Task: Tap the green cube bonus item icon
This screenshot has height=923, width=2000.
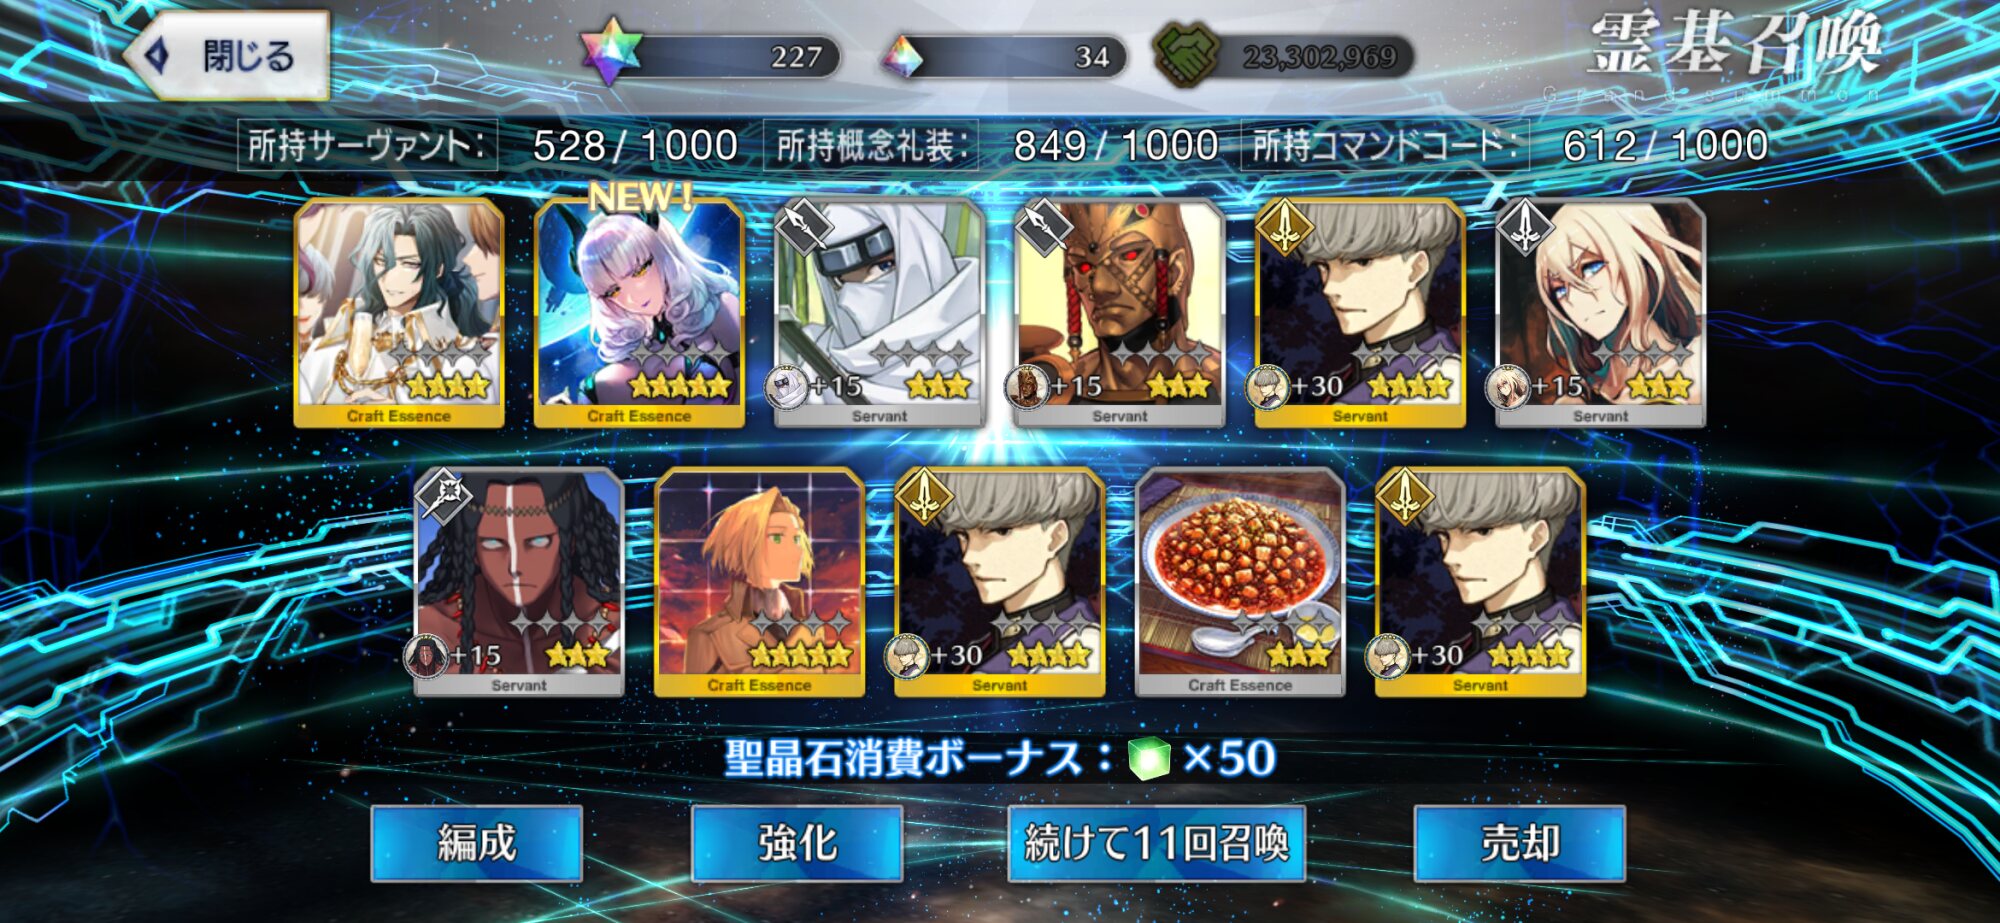Action: click(1149, 758)
